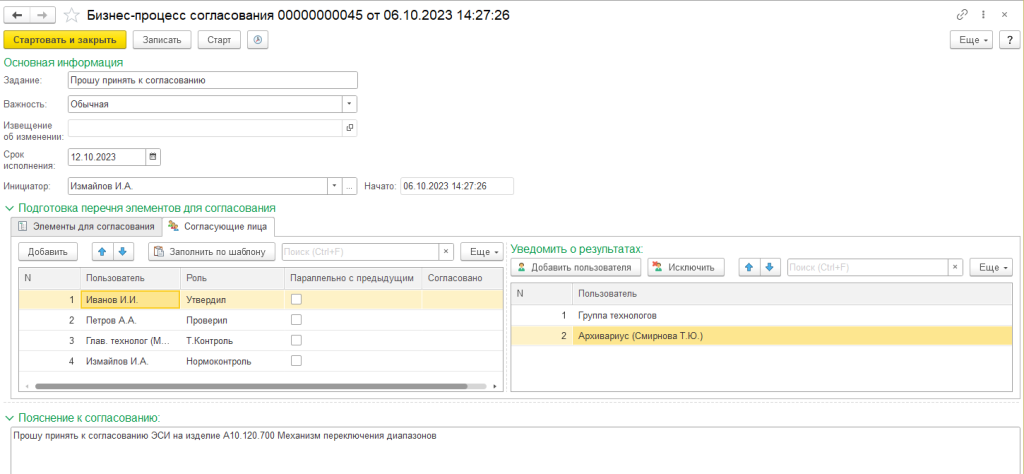Image resolution: width=1024 pixels, height=474 pixels.
Task: Clear the approvers search field
Action: [446, 252]
